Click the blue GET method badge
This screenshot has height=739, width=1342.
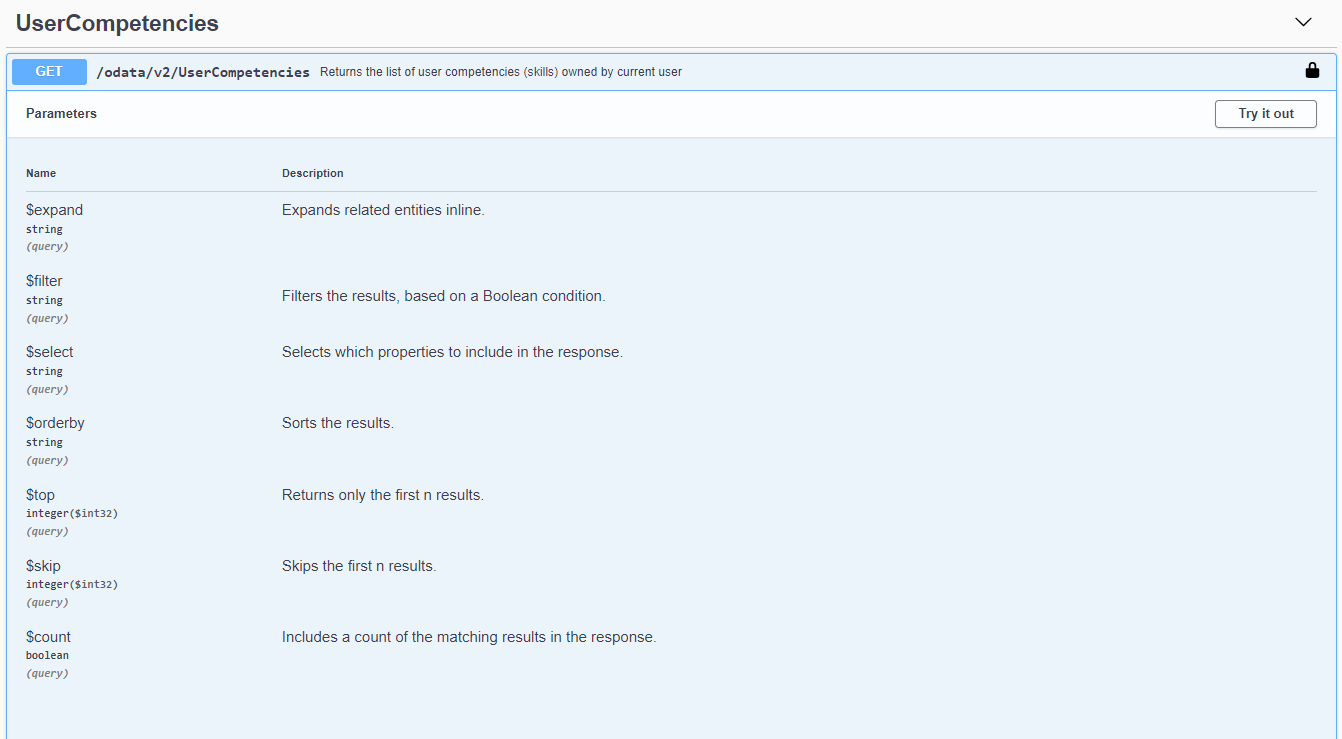[x=49, y=72]
